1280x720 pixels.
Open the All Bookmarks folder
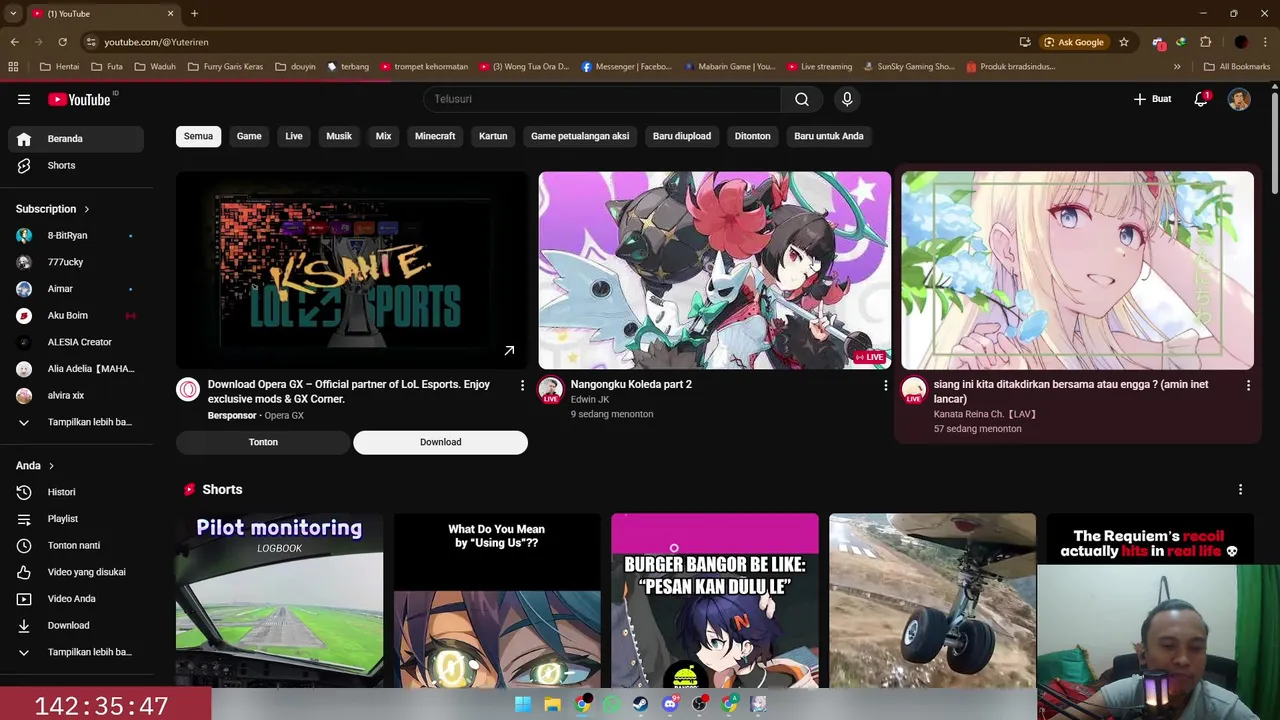[1237, 67]
